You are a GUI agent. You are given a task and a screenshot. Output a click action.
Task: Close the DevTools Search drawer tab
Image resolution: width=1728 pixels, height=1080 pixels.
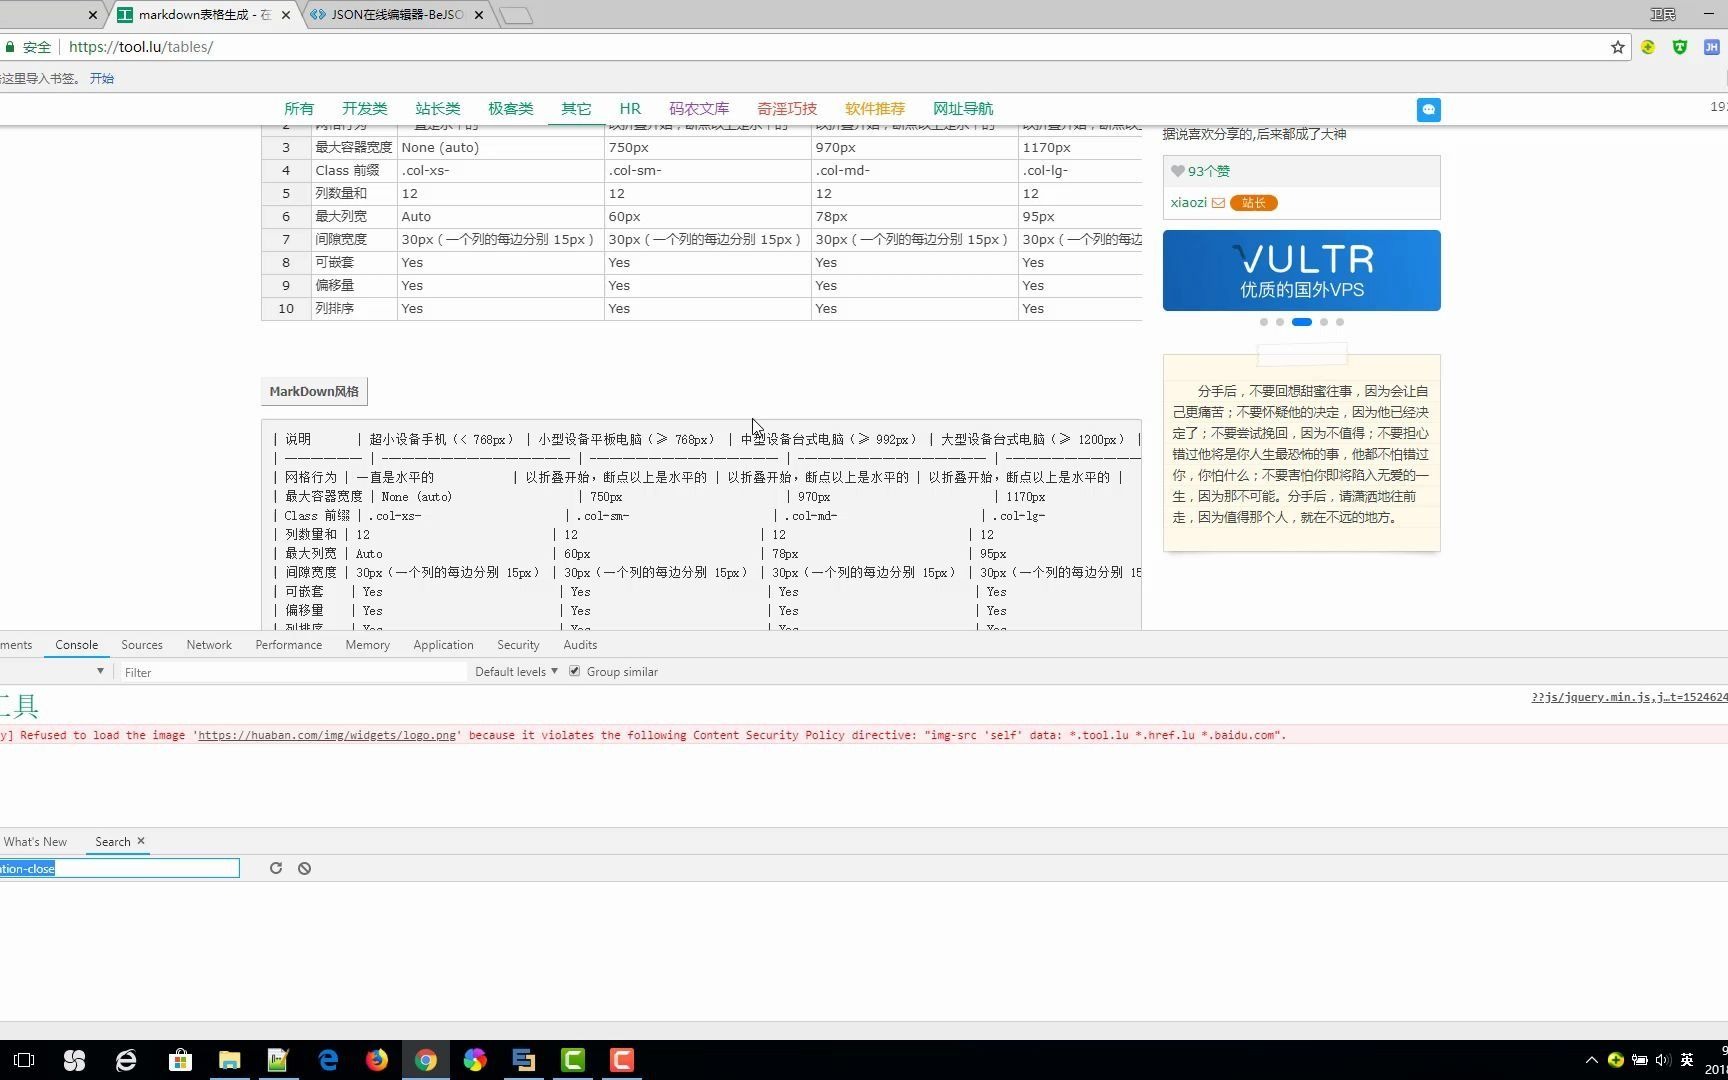tap(141, 841)
